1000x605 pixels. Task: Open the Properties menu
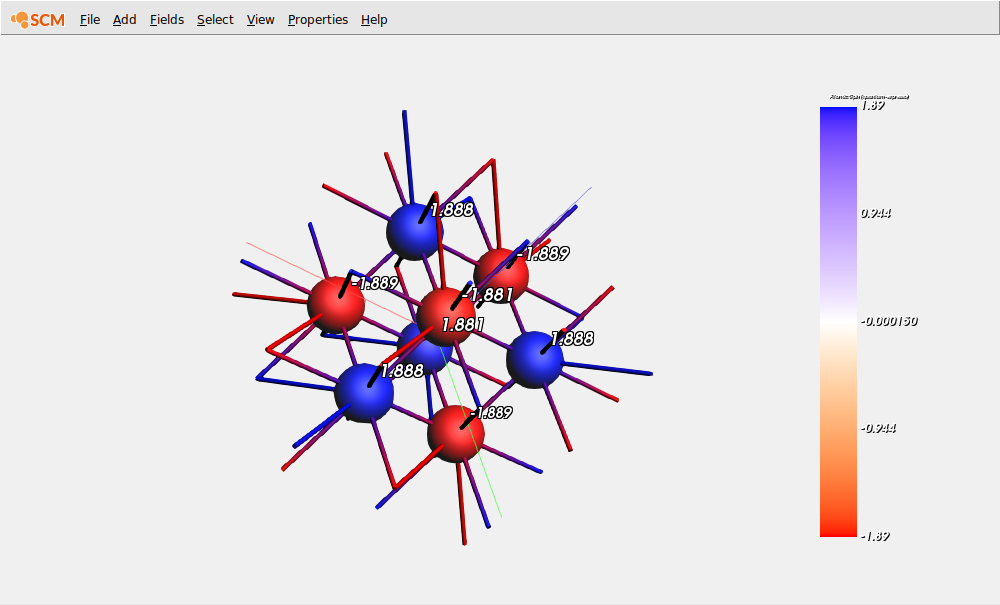coord(318,20)
